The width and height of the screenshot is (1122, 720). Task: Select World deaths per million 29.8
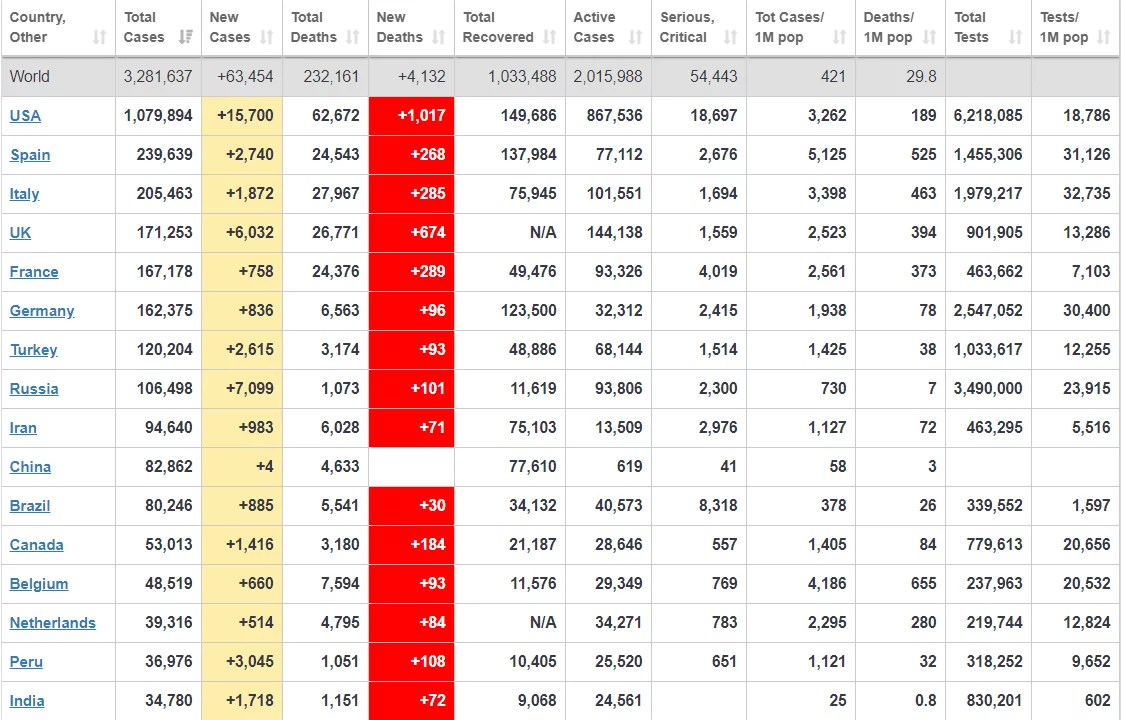pyautogui.click(x=921, y=77)
